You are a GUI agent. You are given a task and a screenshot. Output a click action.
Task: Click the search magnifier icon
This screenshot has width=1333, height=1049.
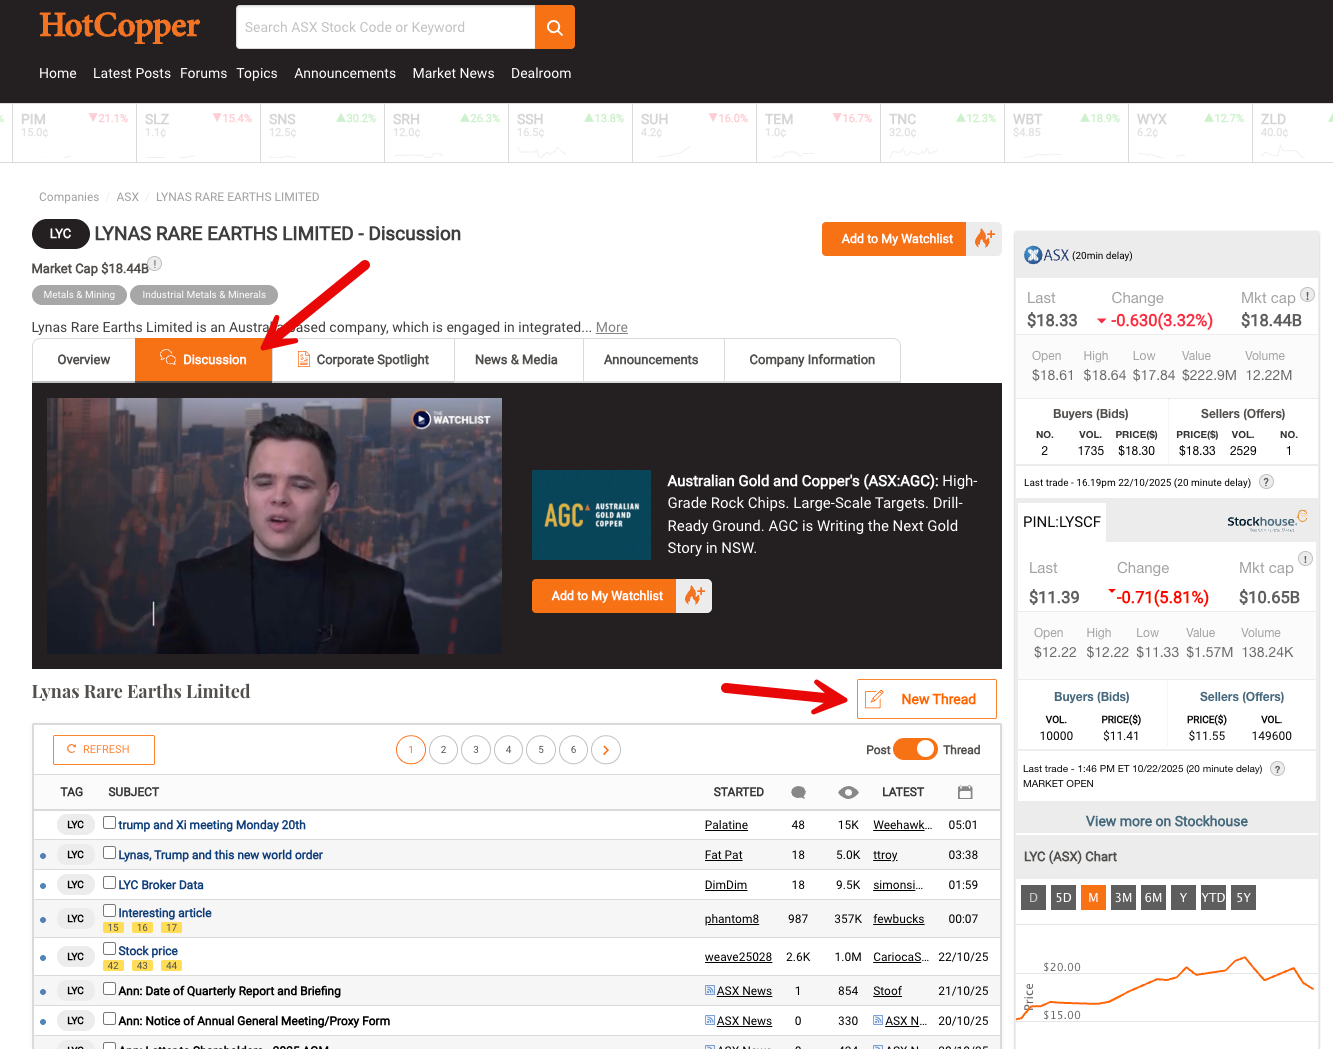tap(554, 27)
